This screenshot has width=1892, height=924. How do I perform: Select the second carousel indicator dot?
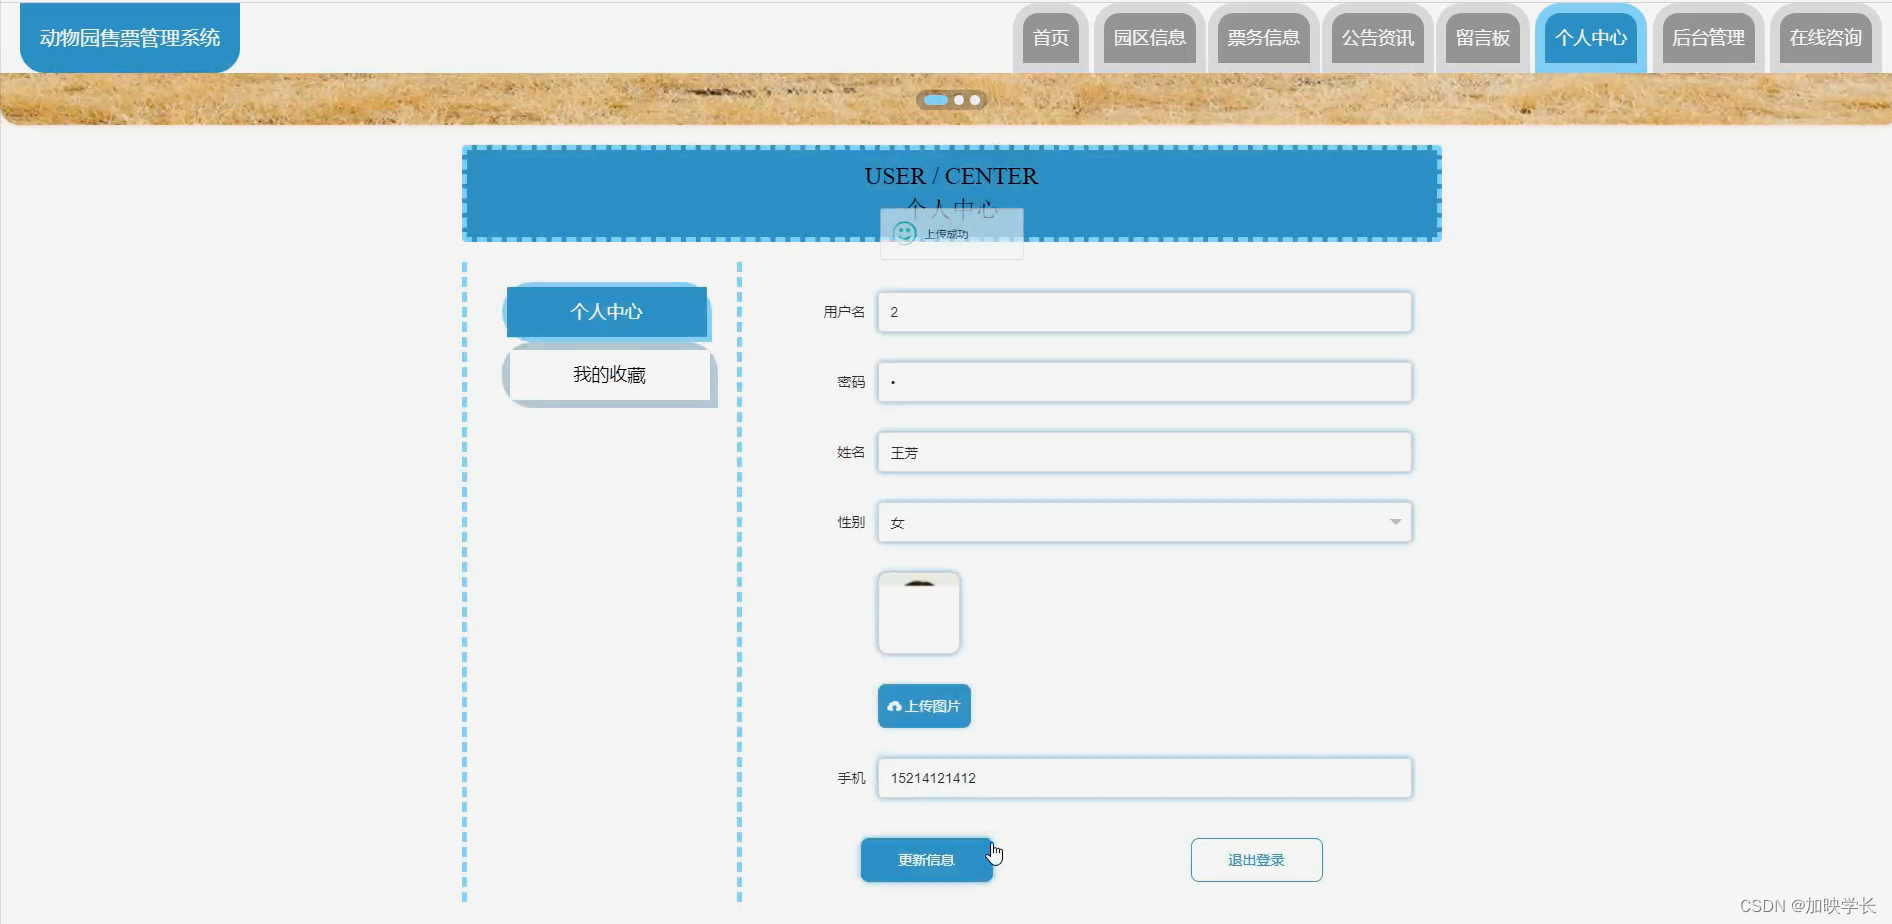(x=961, y=100)
